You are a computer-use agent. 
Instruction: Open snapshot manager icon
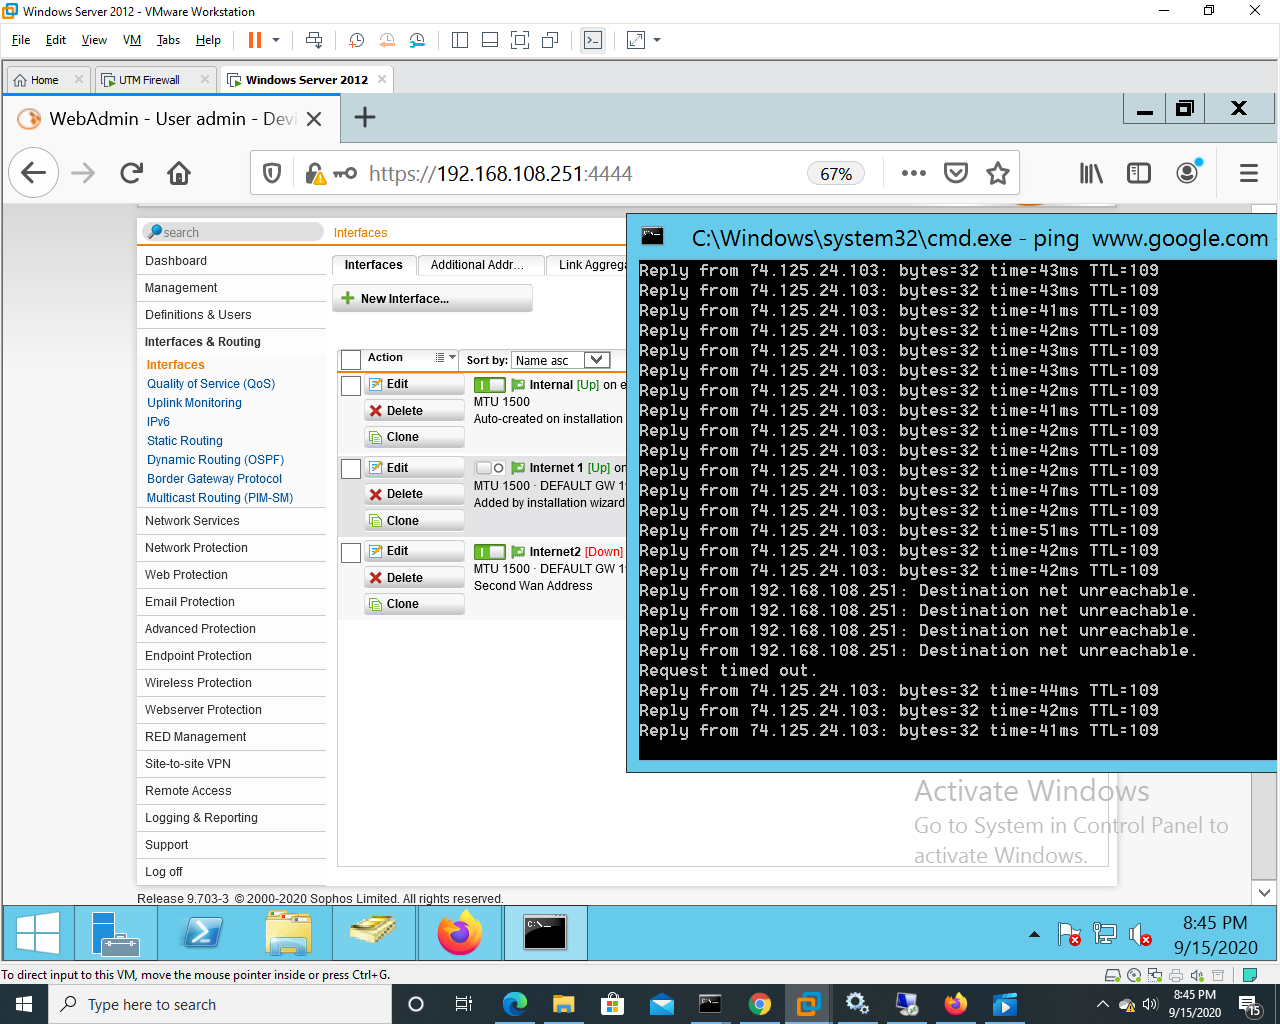417,40
